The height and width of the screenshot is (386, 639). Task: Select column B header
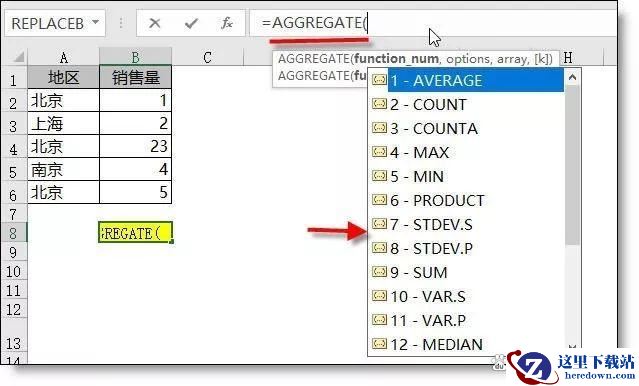tap(135, 57)
